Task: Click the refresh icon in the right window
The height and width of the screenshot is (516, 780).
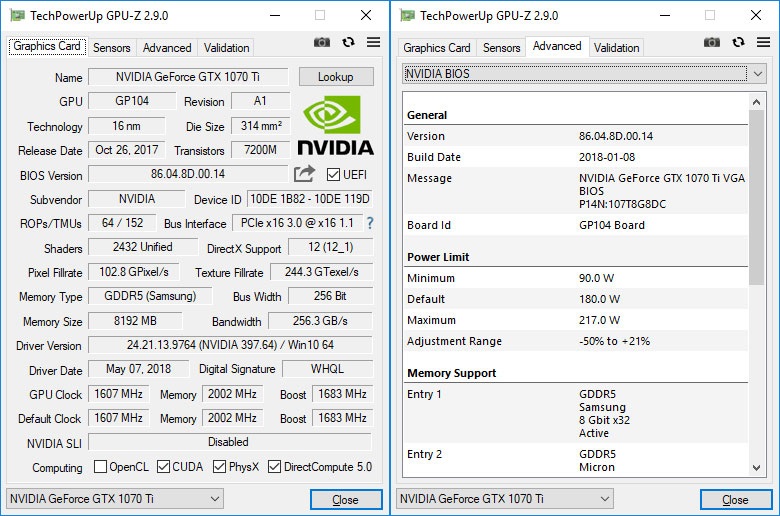Action: click(x=738, y=42)
